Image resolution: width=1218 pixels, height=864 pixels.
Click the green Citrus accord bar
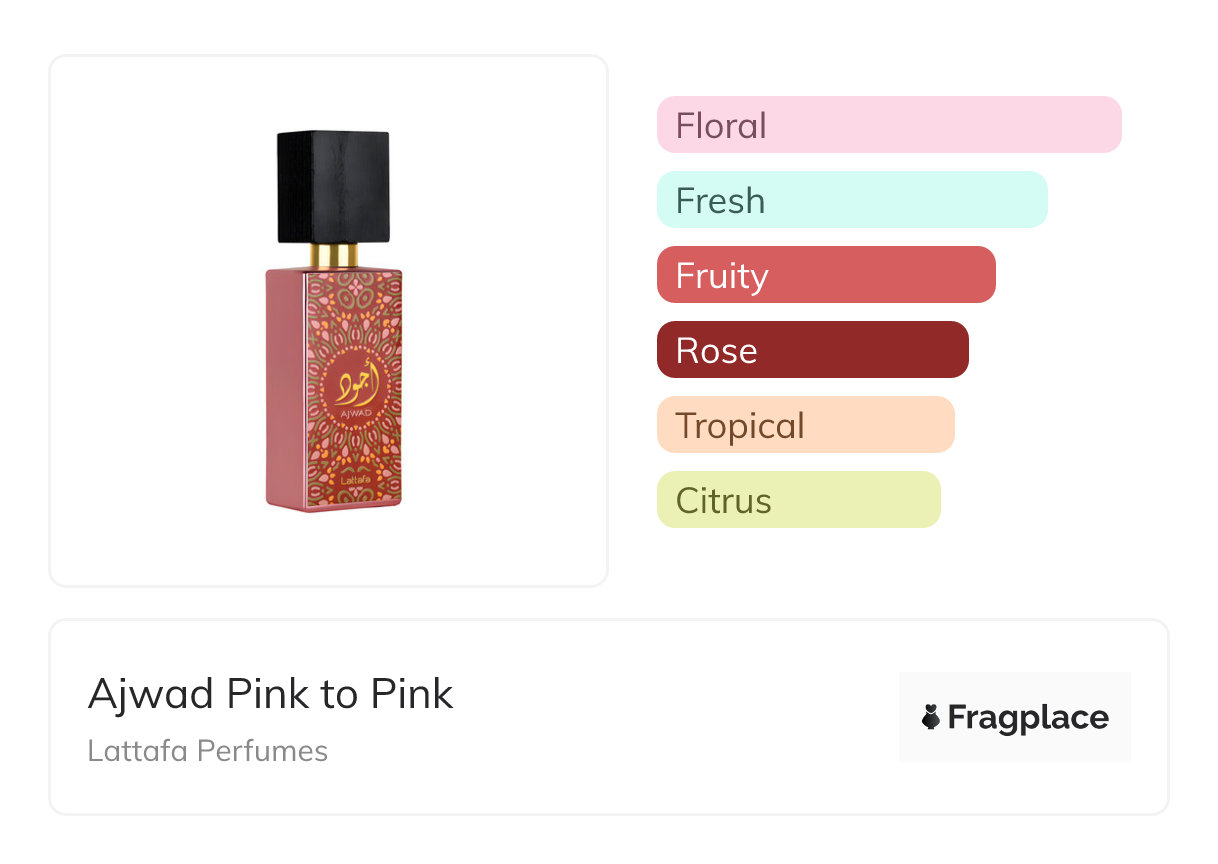coord(798,500)
